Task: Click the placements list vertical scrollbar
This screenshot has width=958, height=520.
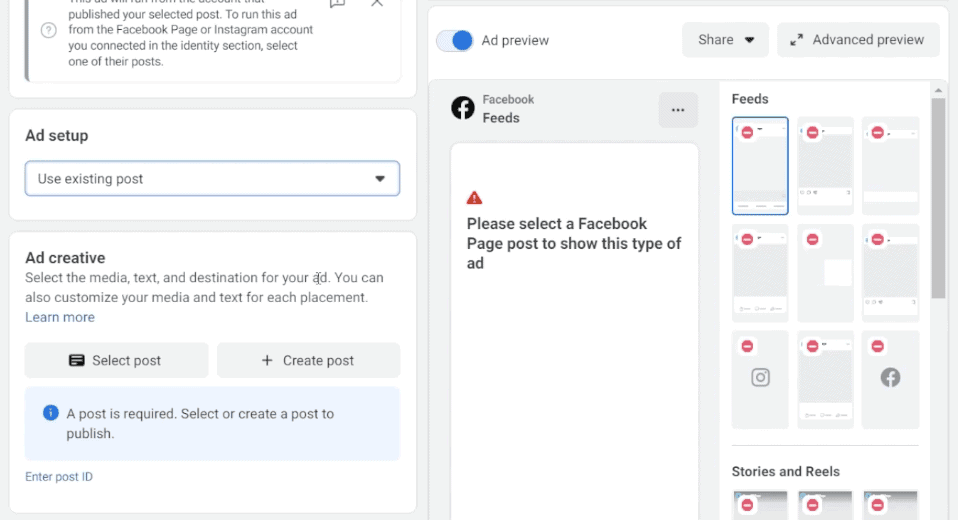Action: click(937, 200)
